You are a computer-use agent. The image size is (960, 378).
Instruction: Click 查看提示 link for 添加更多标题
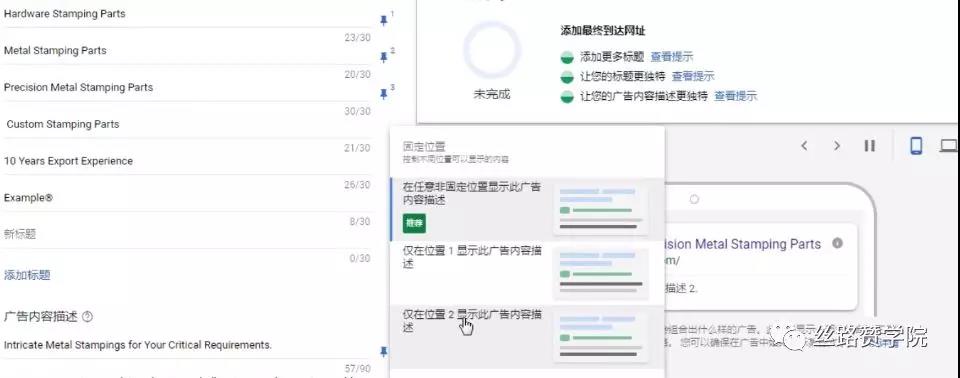pyautogui.click(x=672, y=57)
